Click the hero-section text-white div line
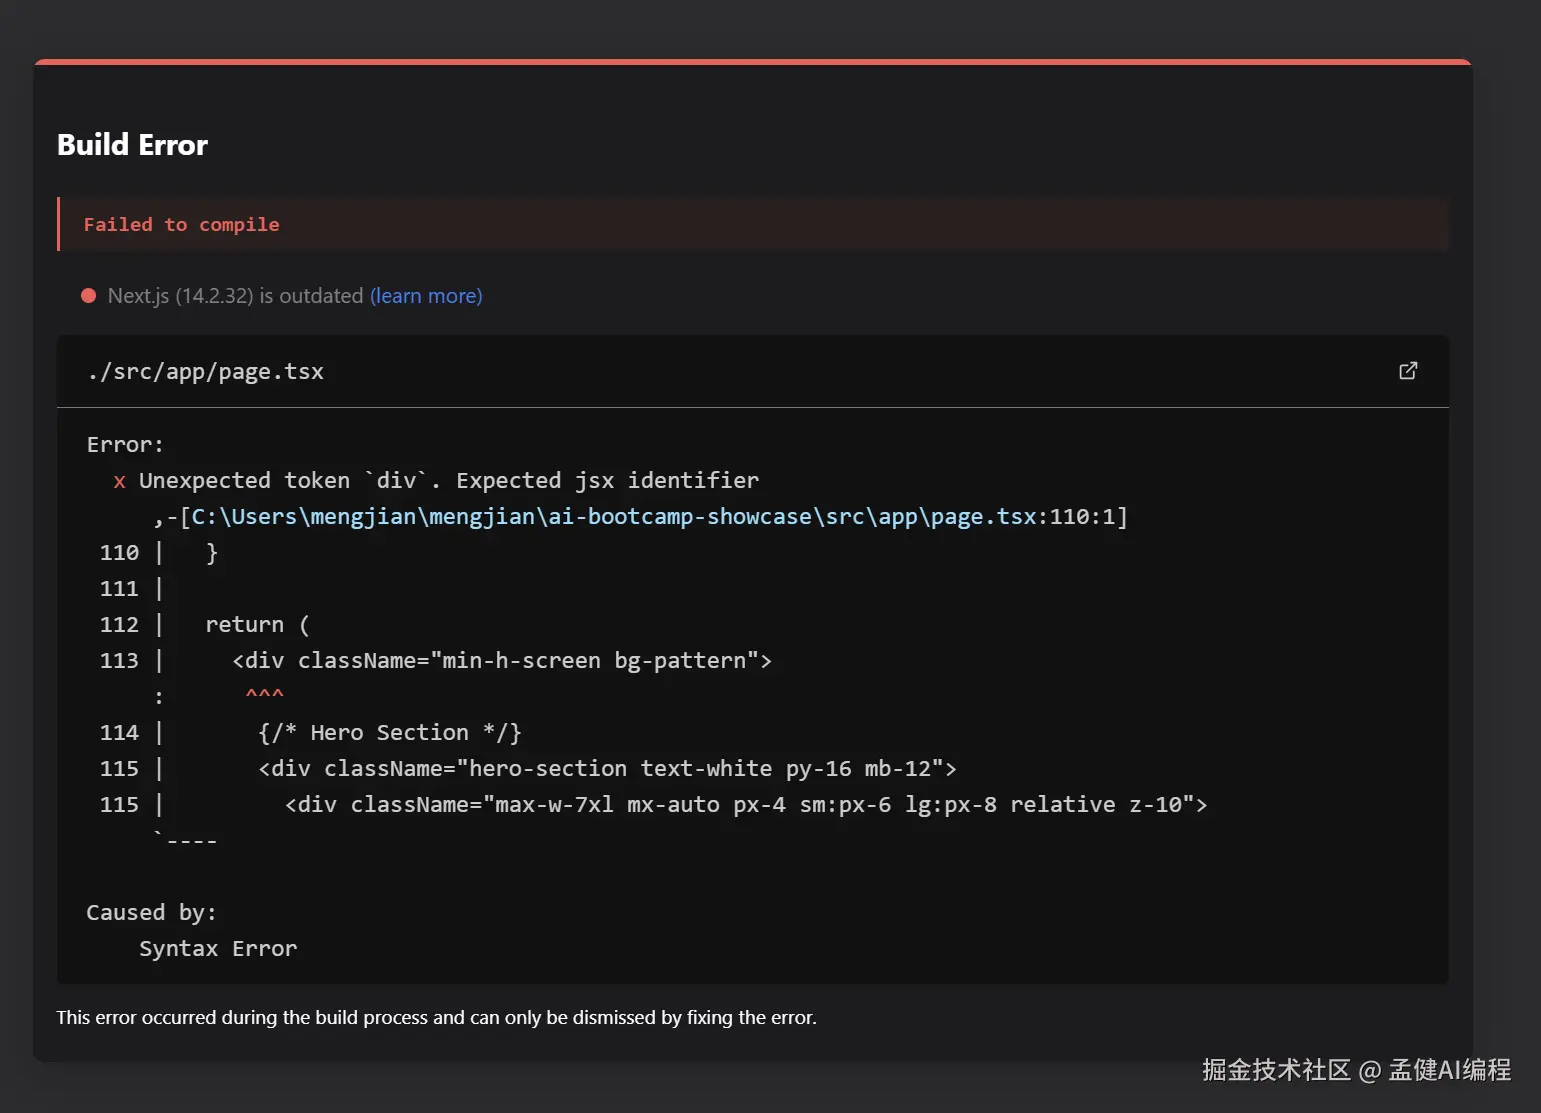 [607, 769]
